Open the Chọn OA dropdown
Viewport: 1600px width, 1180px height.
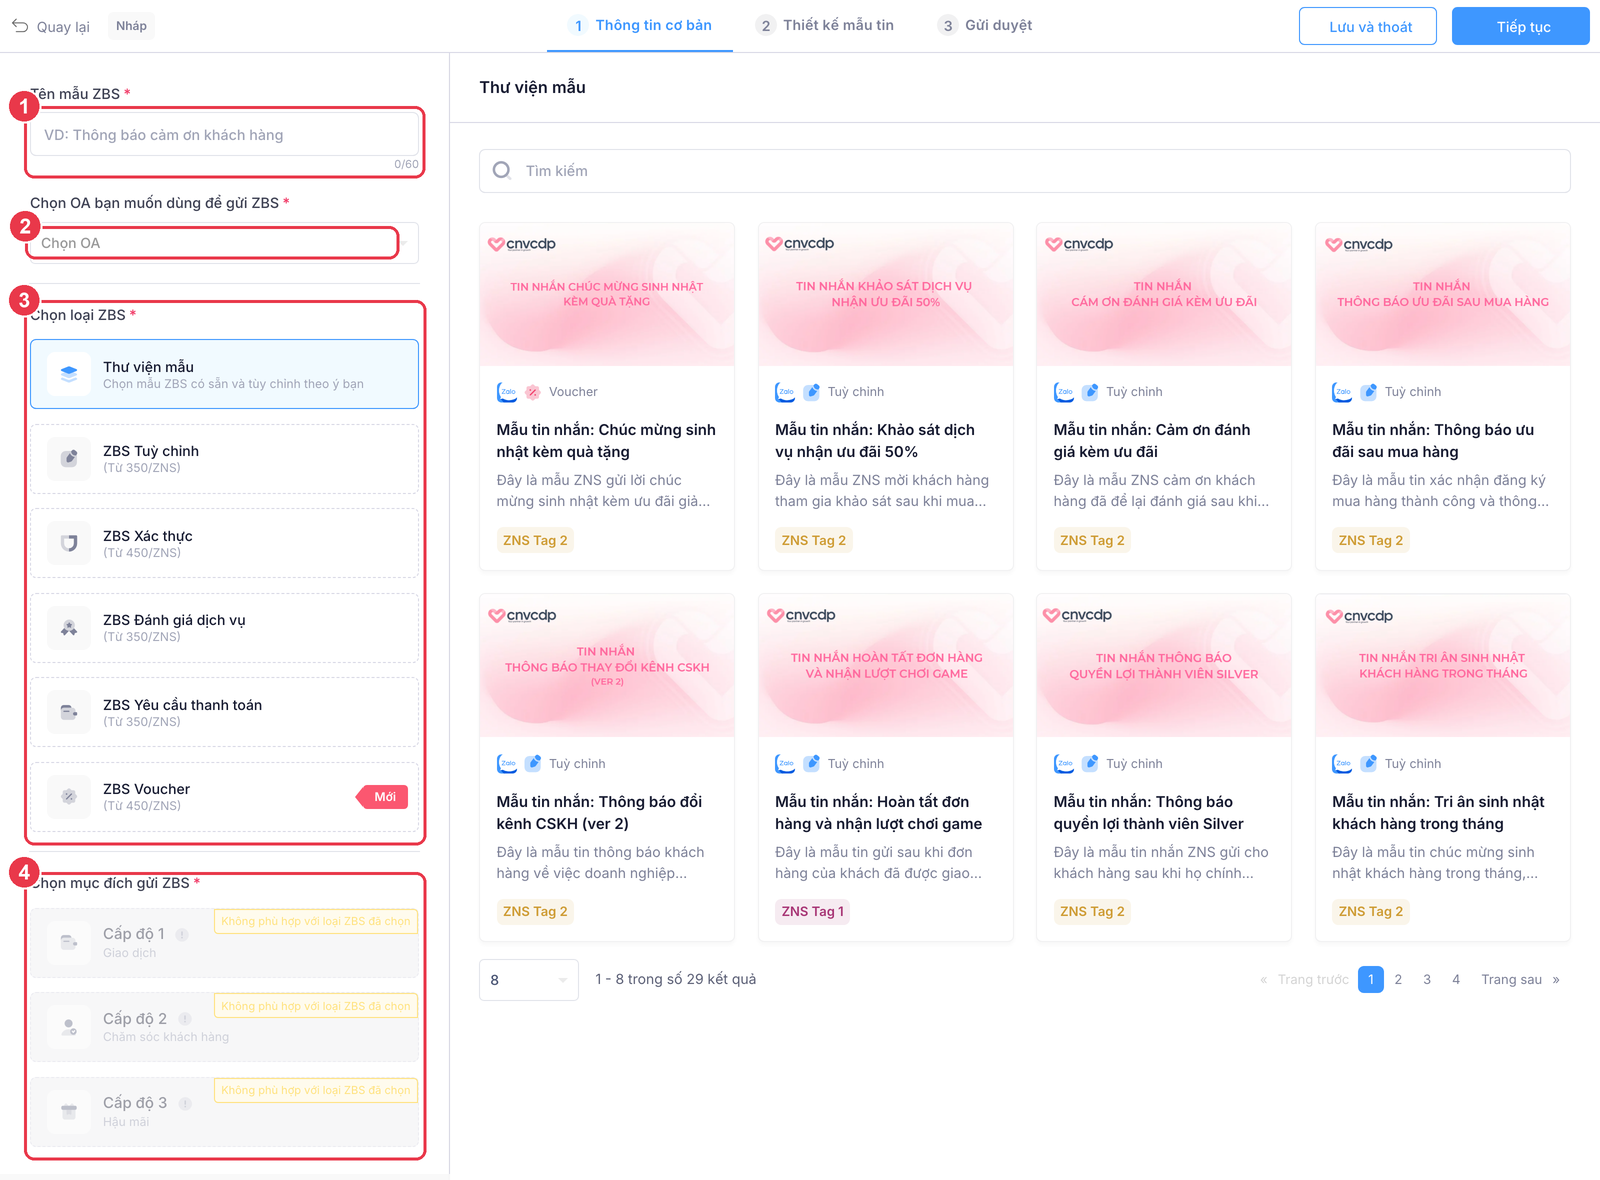point(224,243)
